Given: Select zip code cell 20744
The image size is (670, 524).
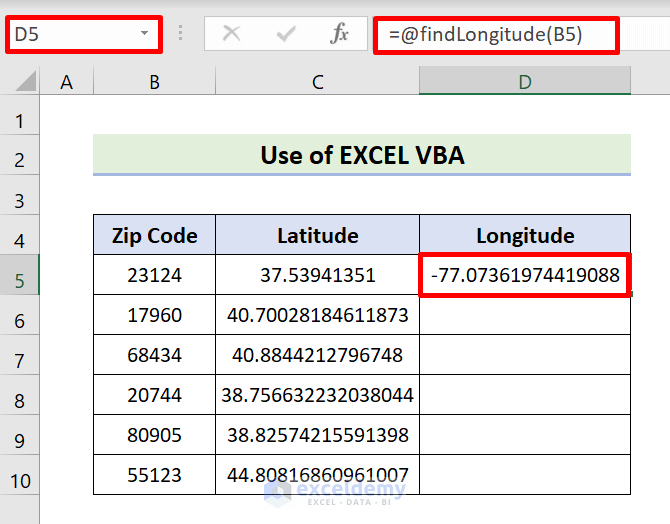Looking at the screenshot, I should point(154,395).
